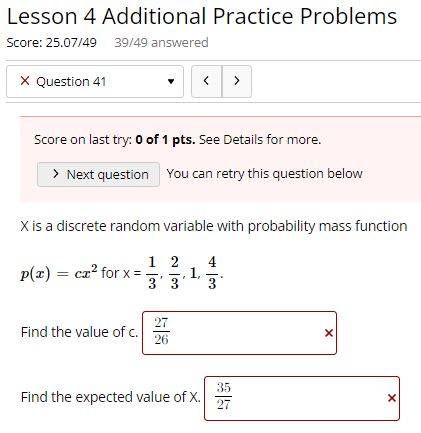Viewport: 421px width, 433px height.
Task: Click inside the expected value answer box
Action: [x=302, y=398]
